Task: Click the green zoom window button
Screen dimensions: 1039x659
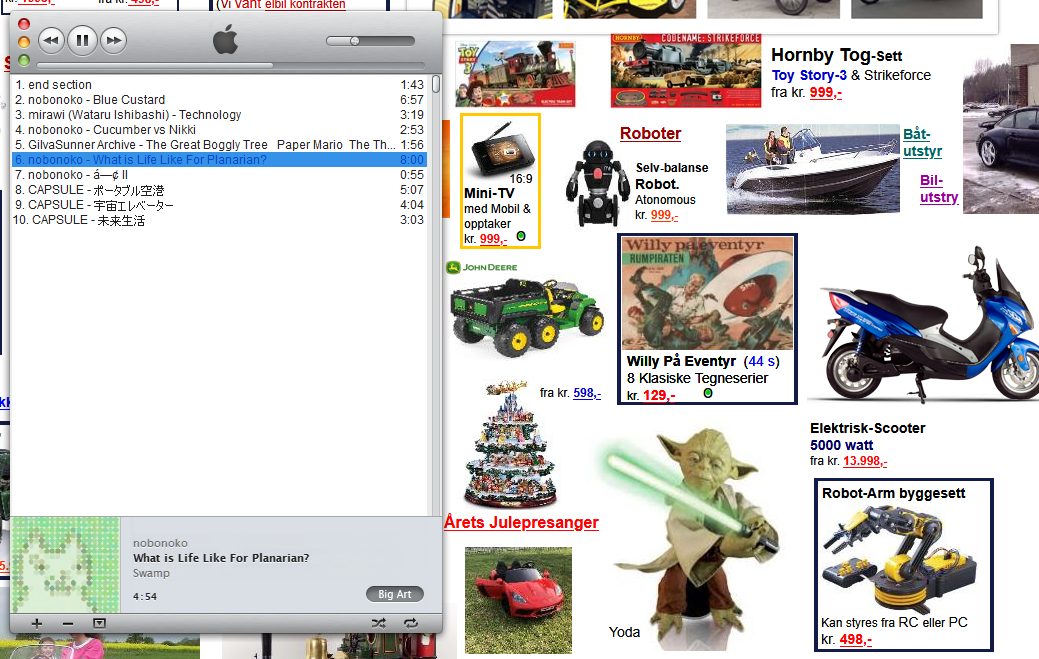Action: point(24,60)
